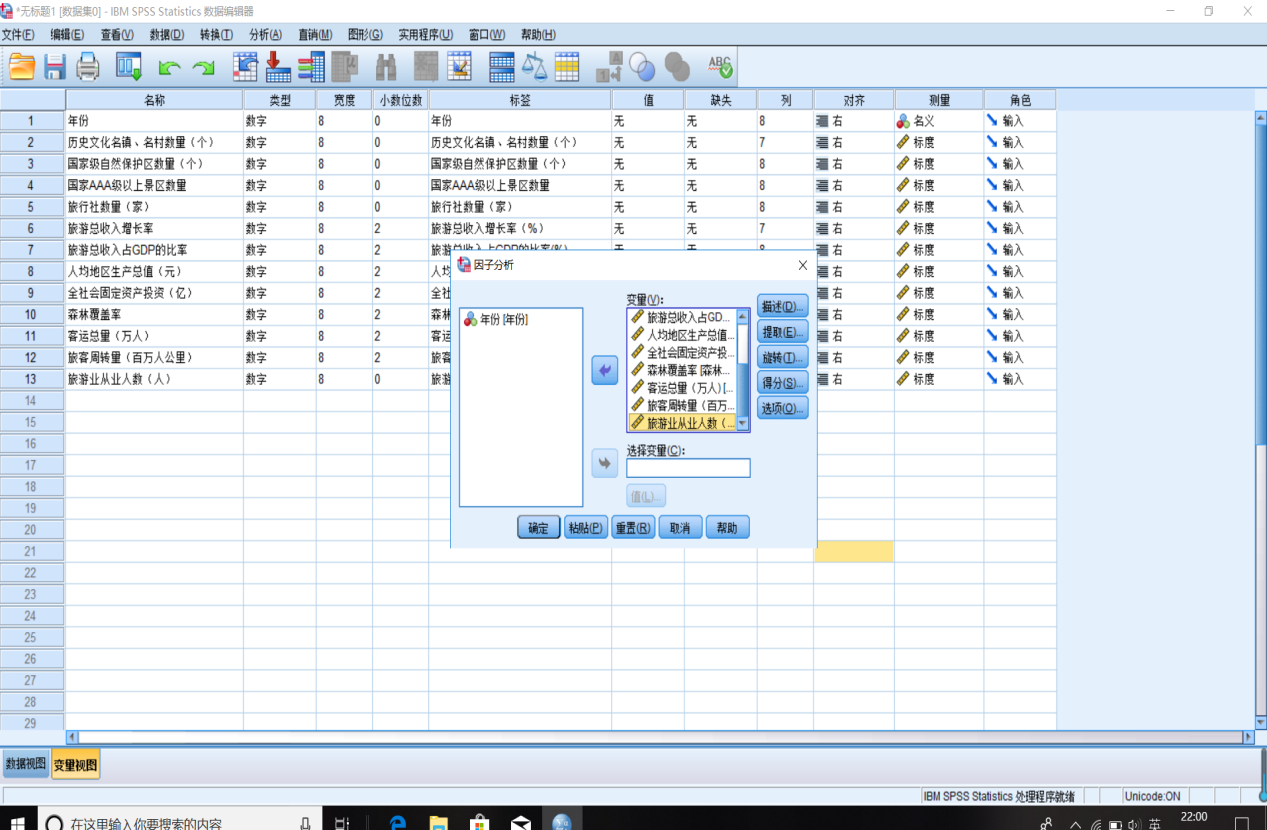This screenshot has width=1267, height=830.
Task: Click the Windows Start button
Action: point(18,822)
